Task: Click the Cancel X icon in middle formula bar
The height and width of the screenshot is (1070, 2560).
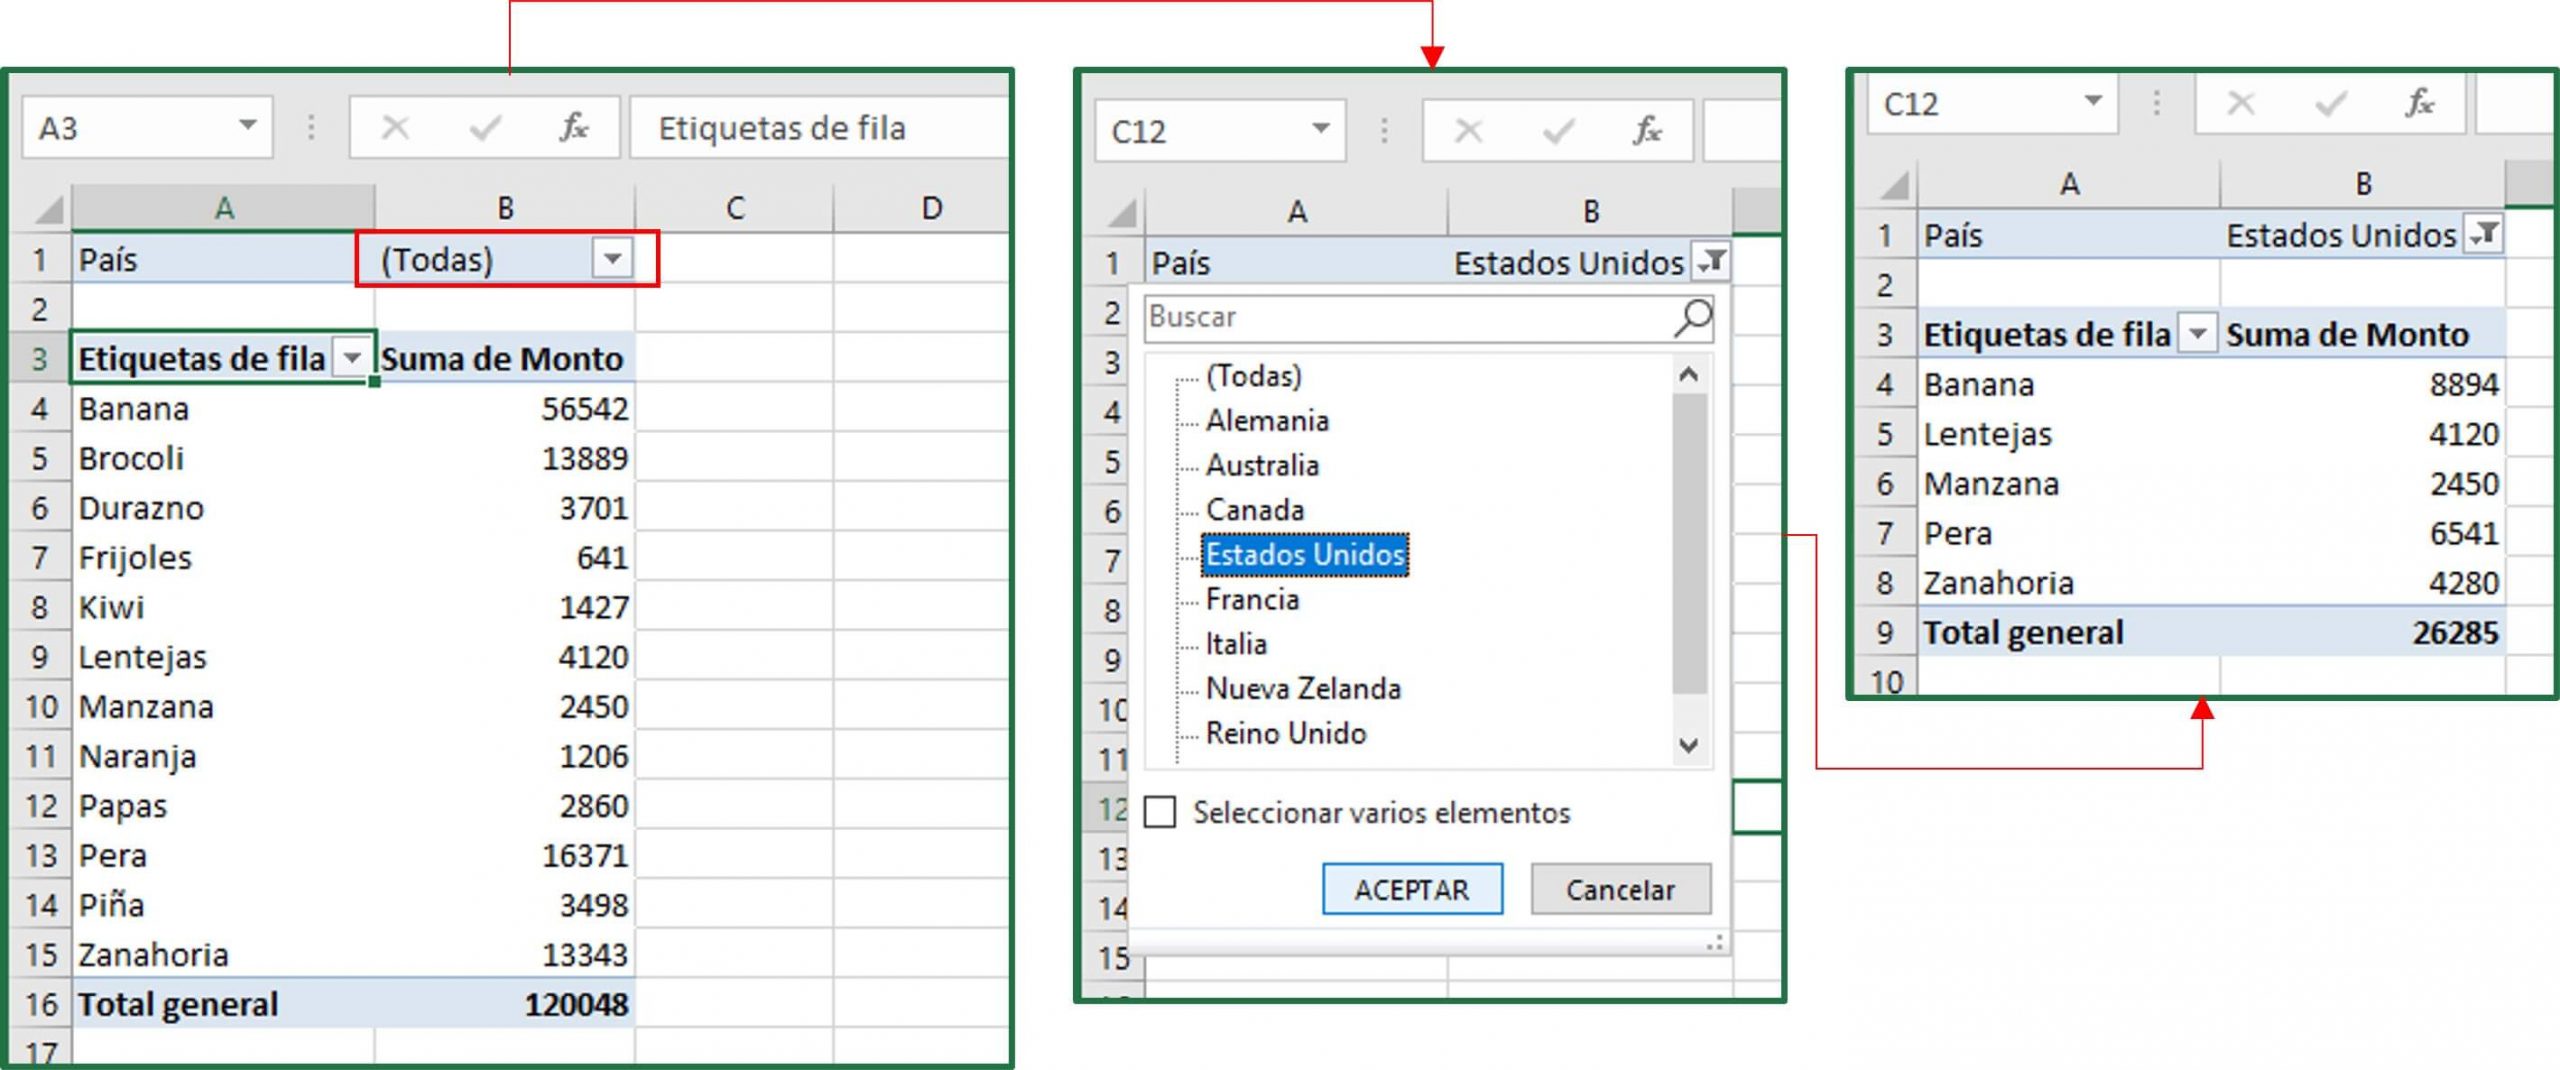Action: point(1467,129)
